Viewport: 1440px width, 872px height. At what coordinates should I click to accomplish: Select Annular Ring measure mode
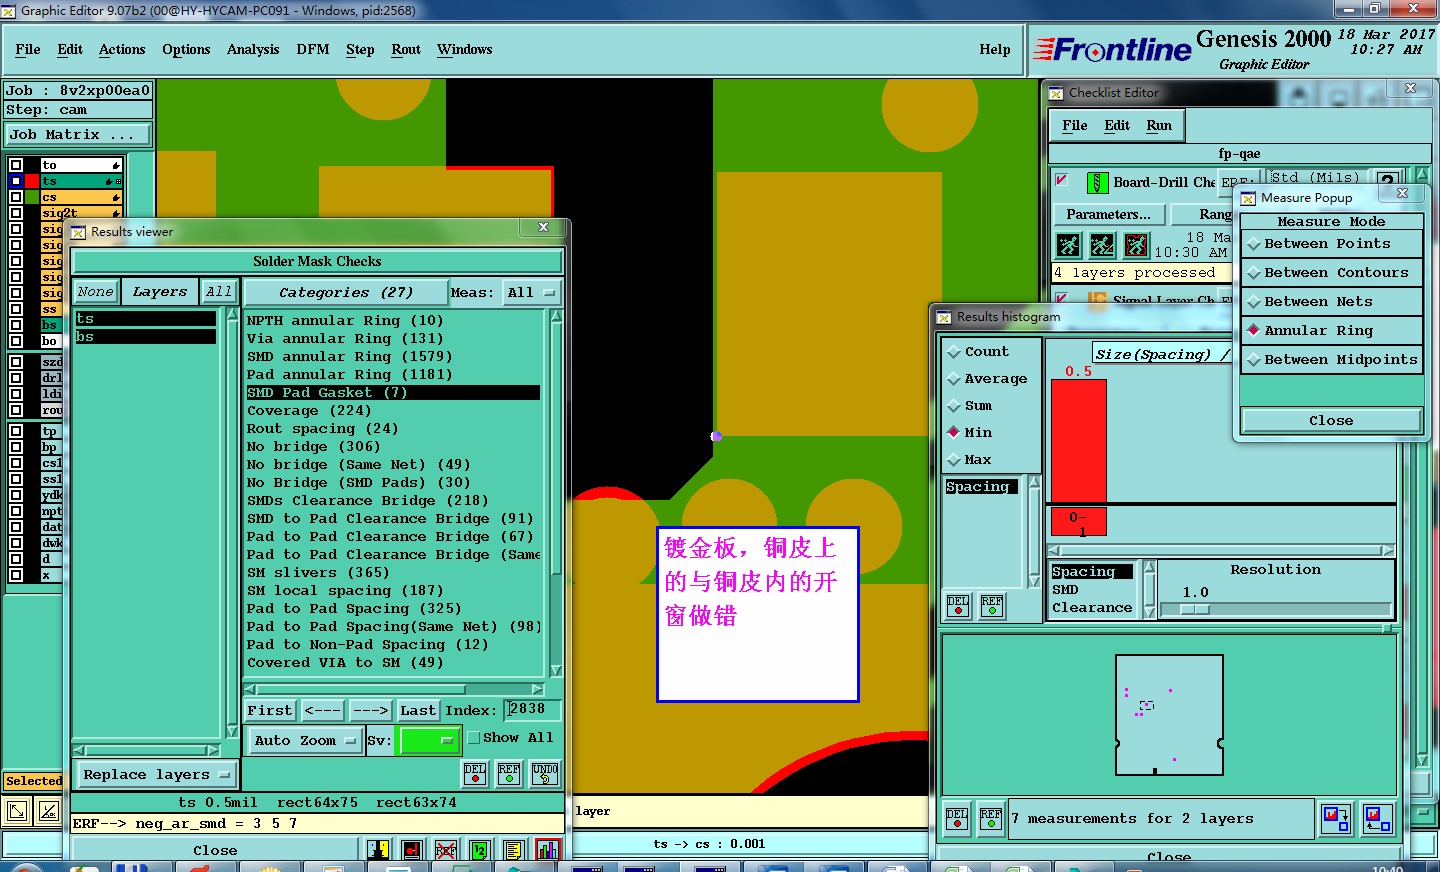pyautogui.click(x=1330, y=331)
